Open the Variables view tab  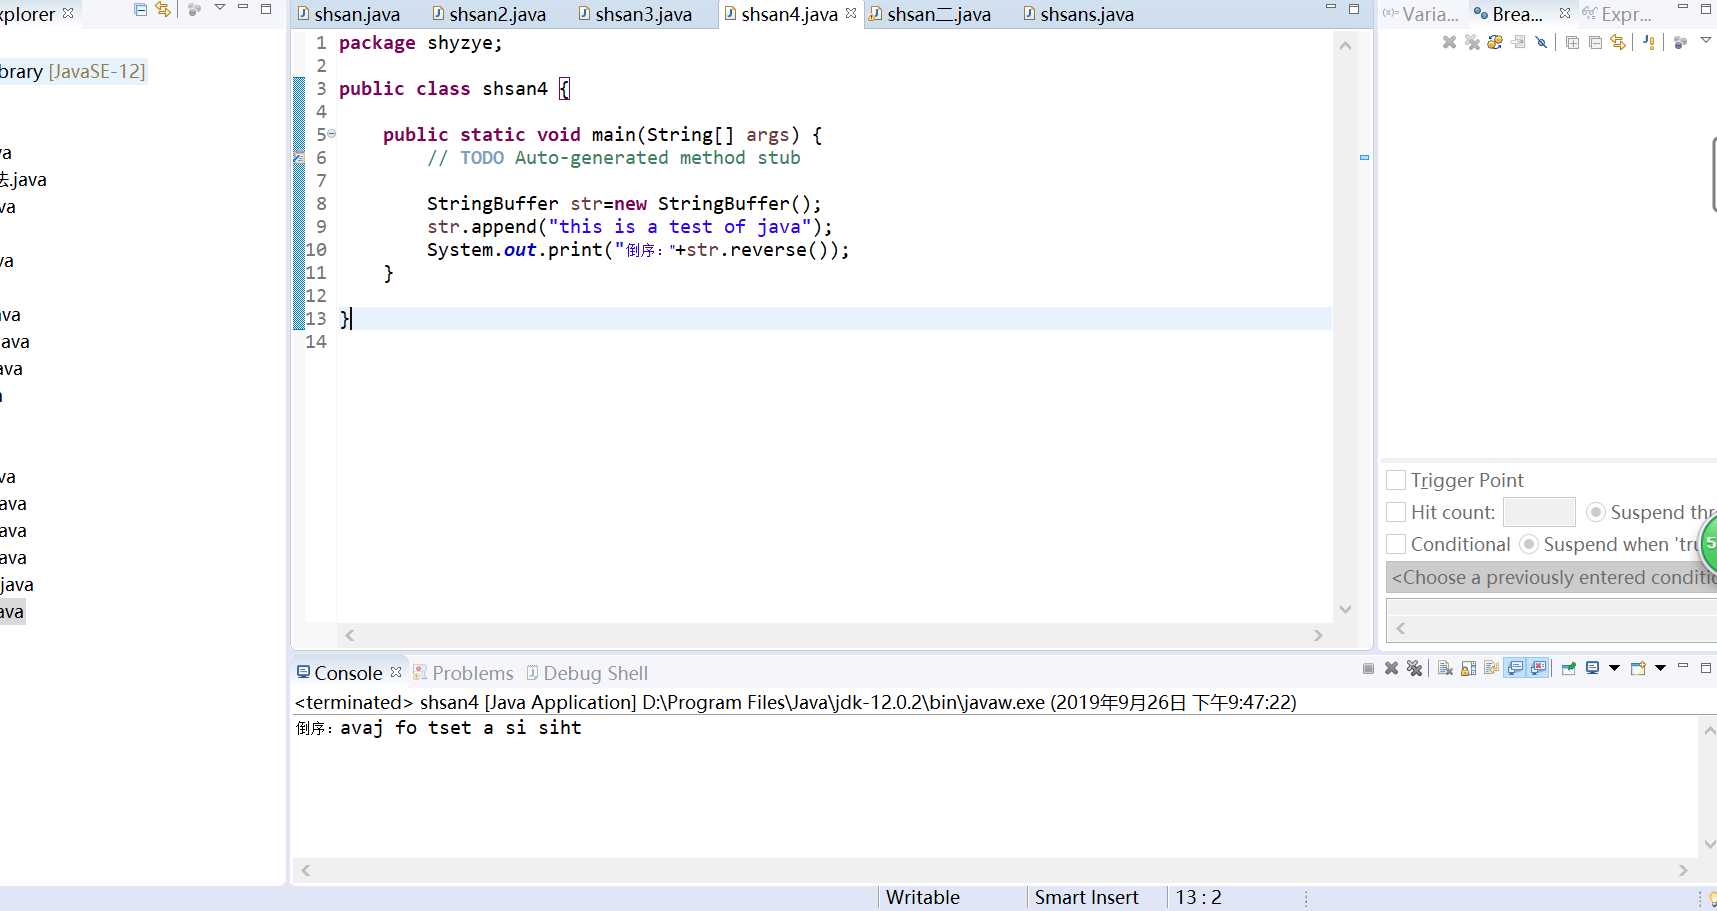click(x=1421, y=14)
